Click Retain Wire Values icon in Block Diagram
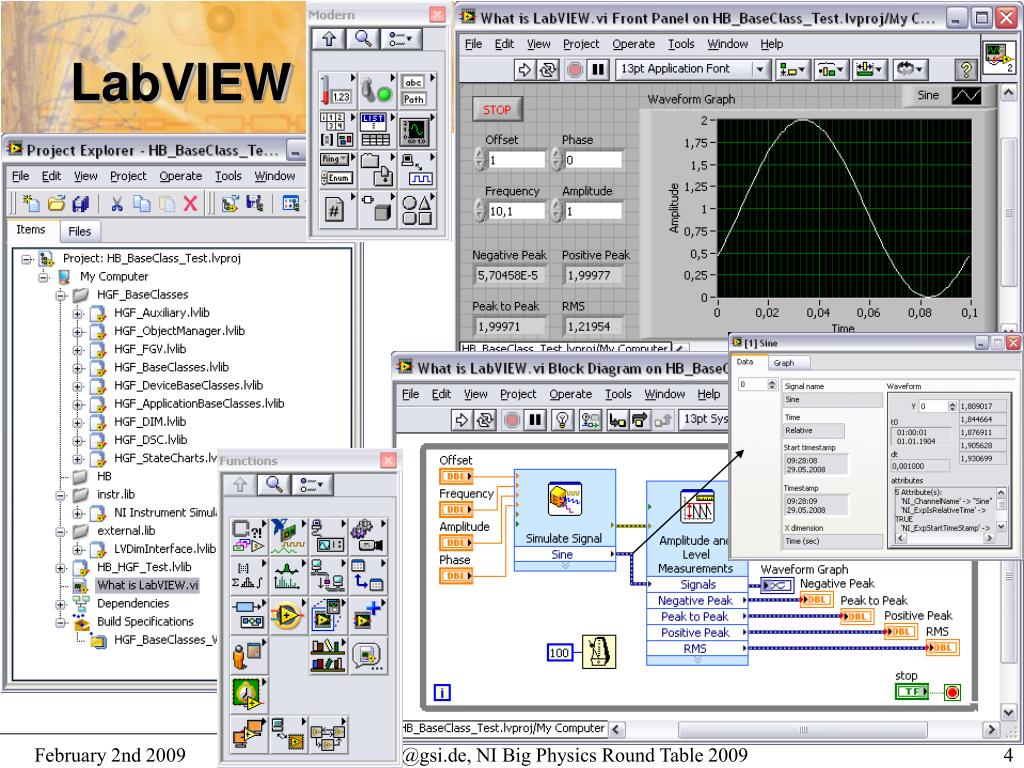Viewport: 1024px width, 768px height. coord(590,419)
